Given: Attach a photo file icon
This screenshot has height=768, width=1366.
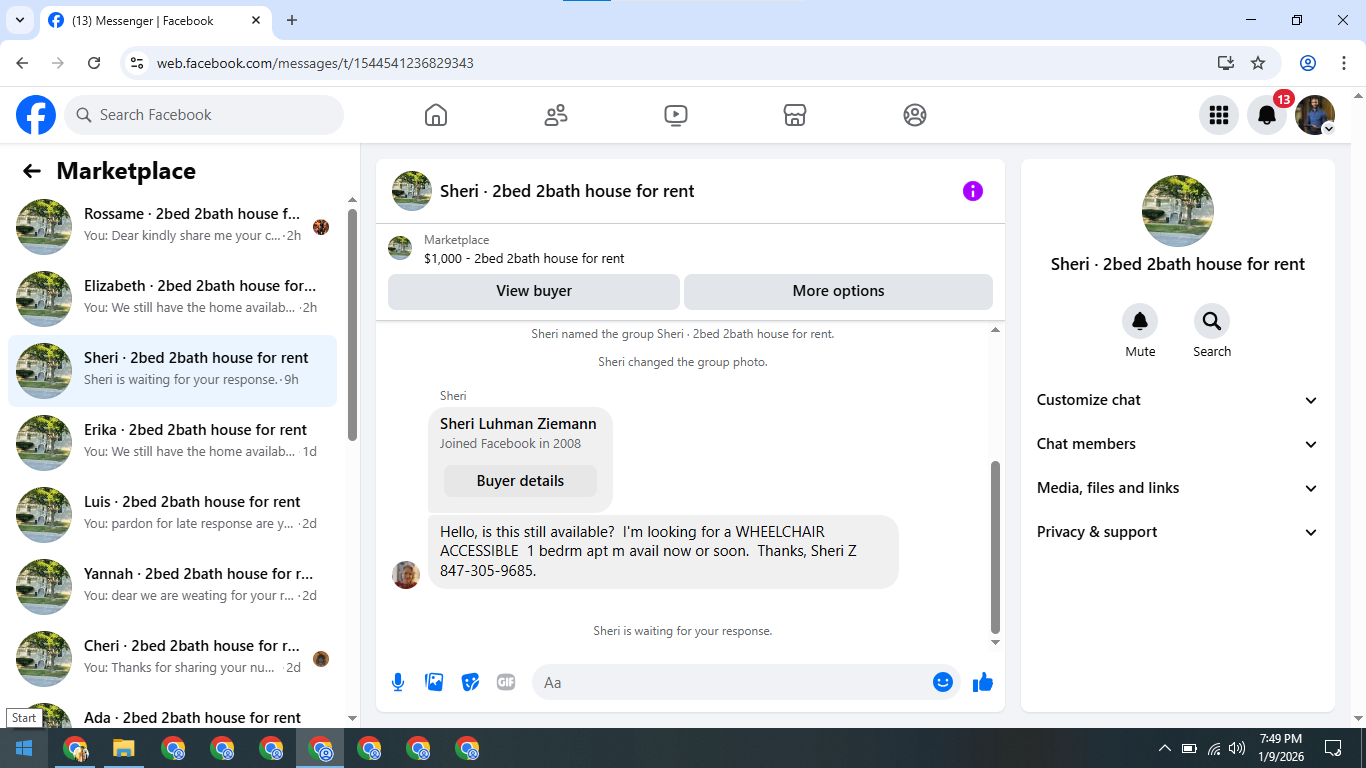Looking at the screenshot, I should point(434,682).
